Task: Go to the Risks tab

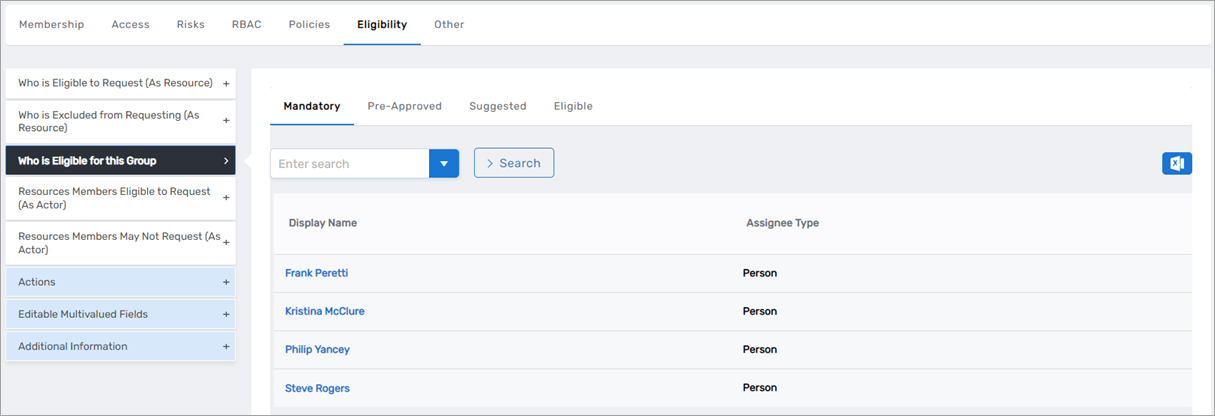Action: click(x=190, y=25)
